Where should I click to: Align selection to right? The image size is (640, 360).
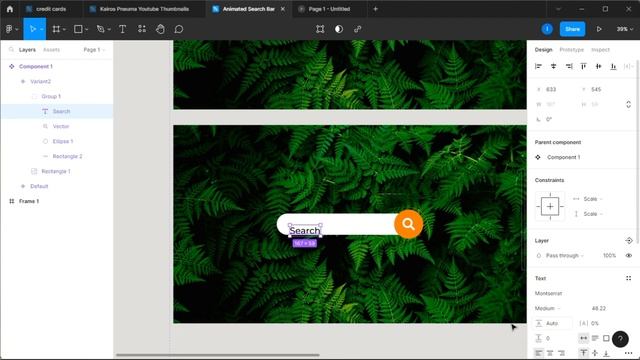point(569,66)
